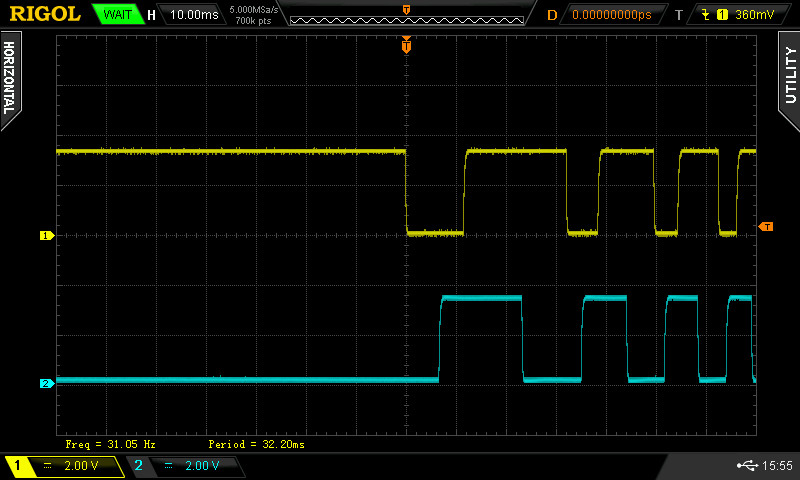Select the 10.00ms horizontal timebase value
Image resolution: width=800 pixels, height=480 pixels.
click(x=193, y=15)
